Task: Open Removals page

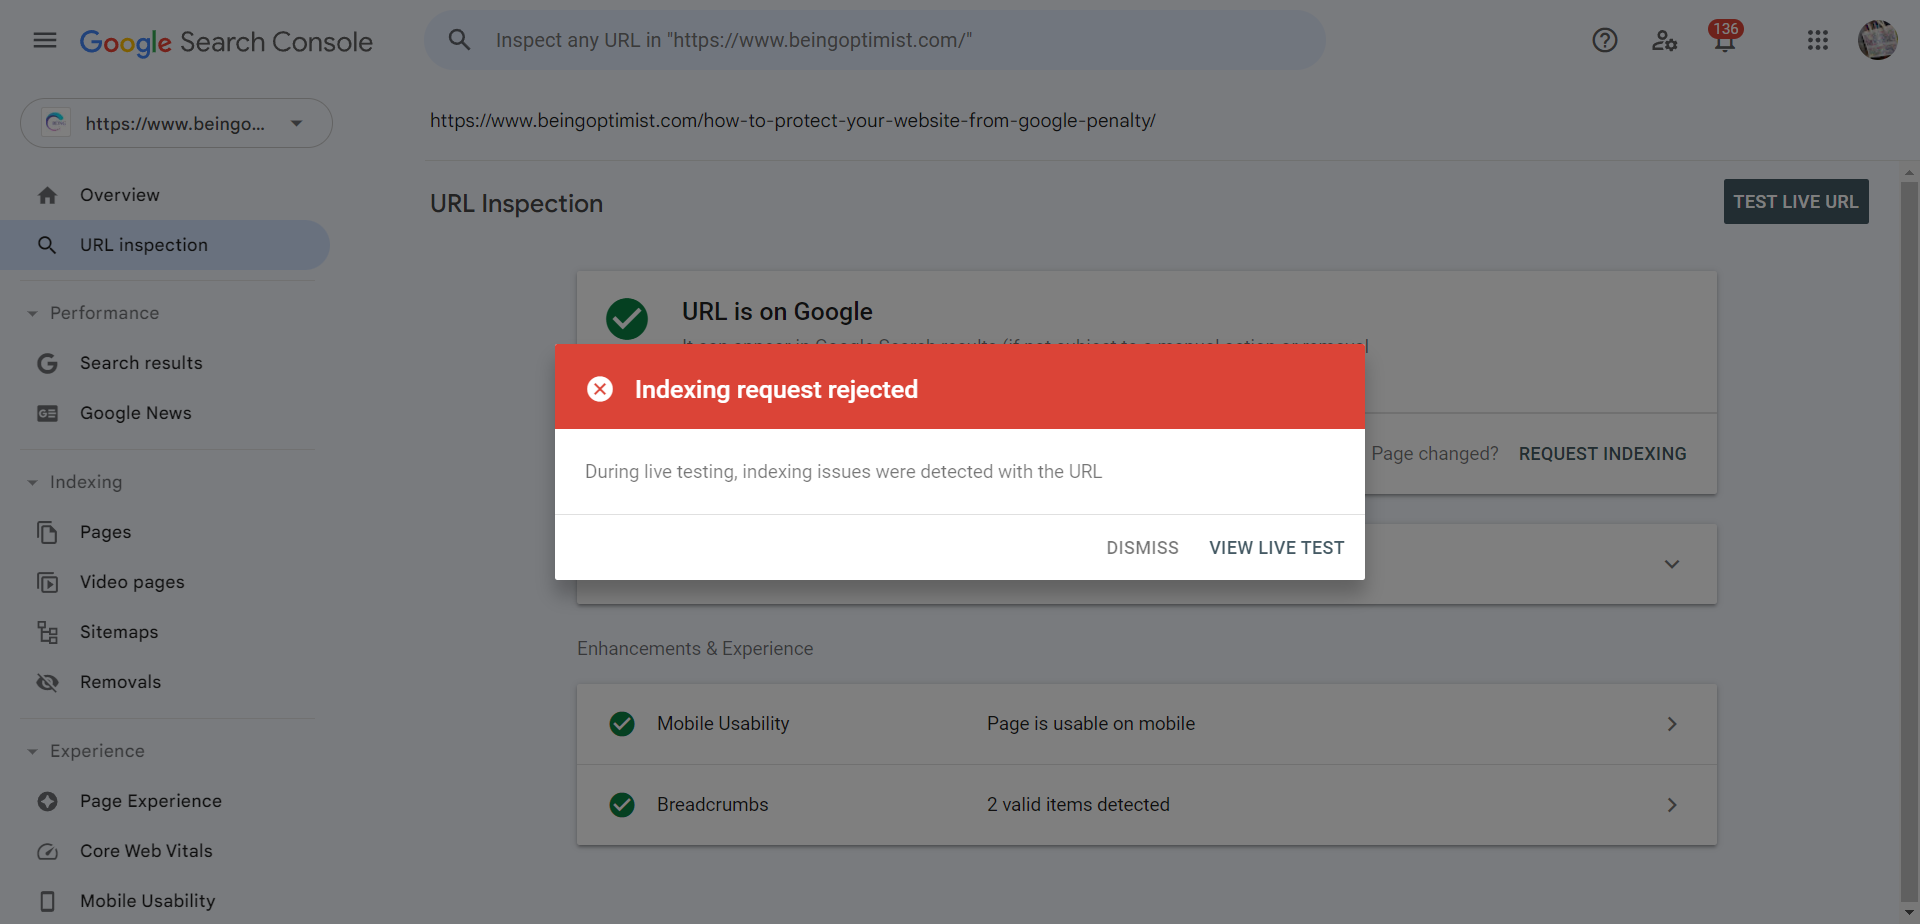Action: click(121, 682)
